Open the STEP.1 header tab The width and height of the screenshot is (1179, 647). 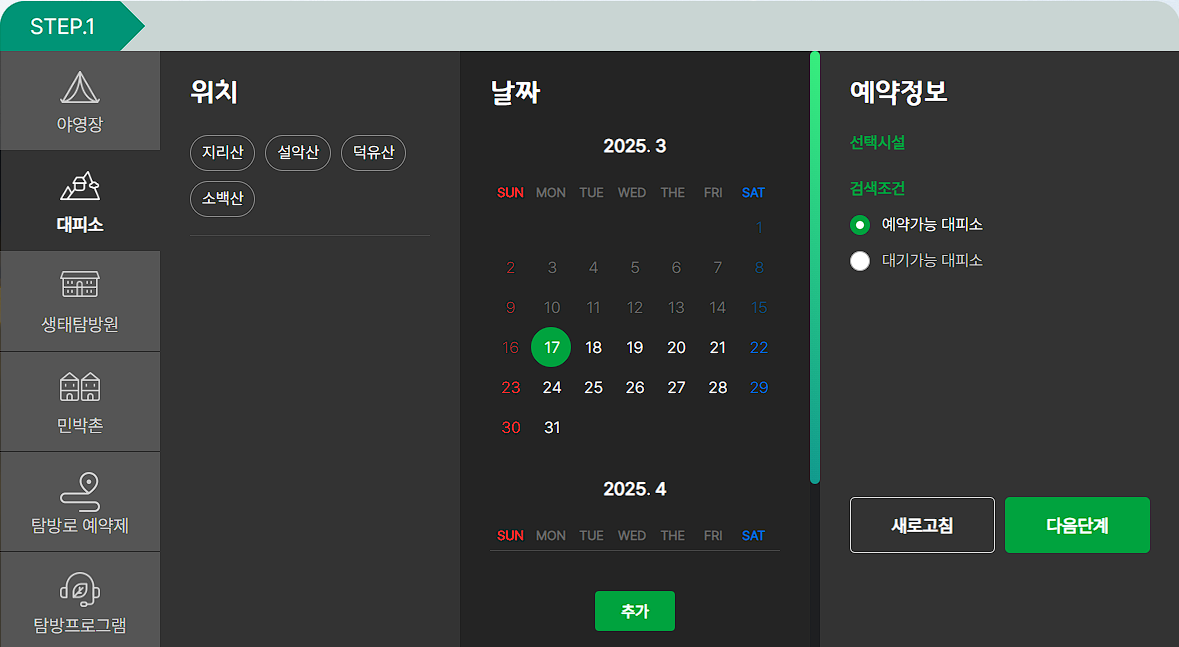60,24
